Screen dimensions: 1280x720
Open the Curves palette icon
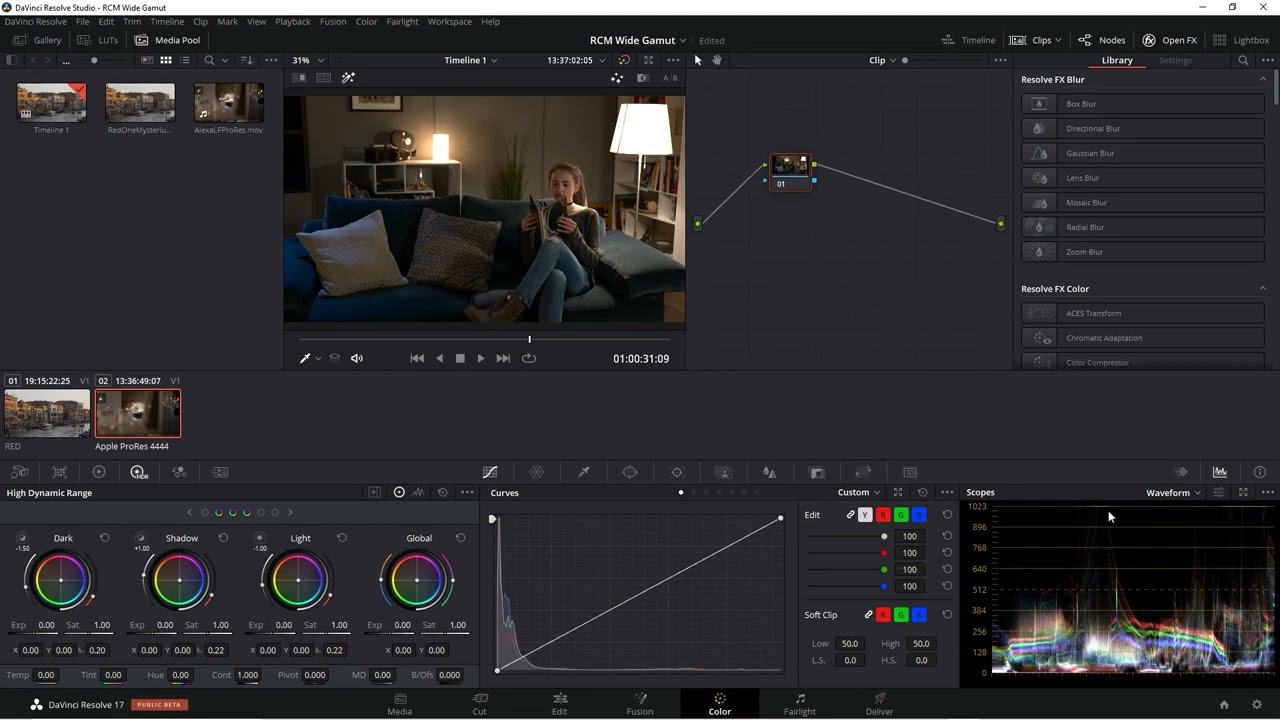click(x=490, y=472)
